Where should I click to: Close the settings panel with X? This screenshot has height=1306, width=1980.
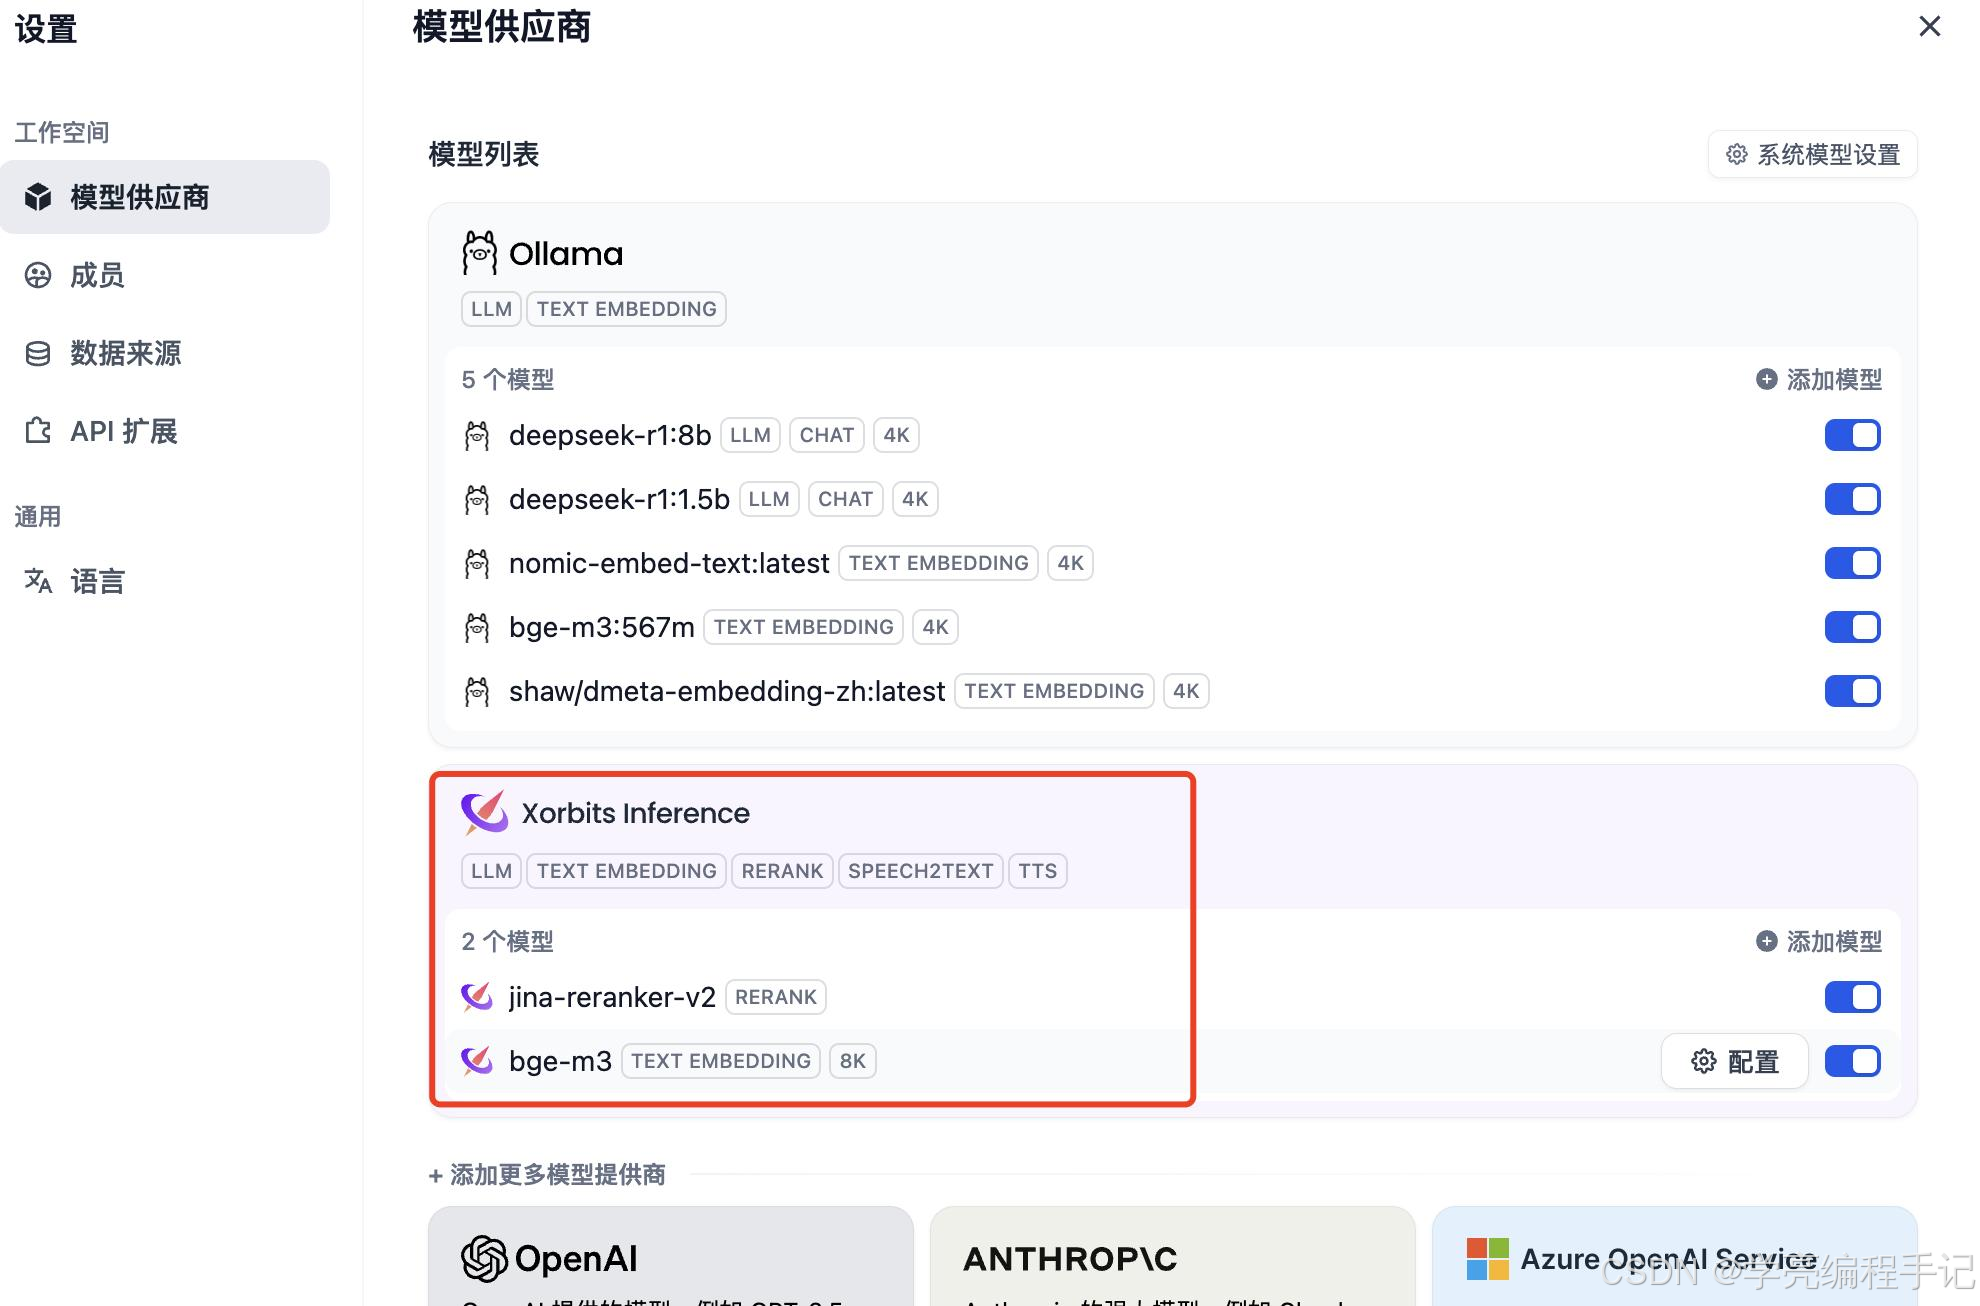coord(1930,27)
